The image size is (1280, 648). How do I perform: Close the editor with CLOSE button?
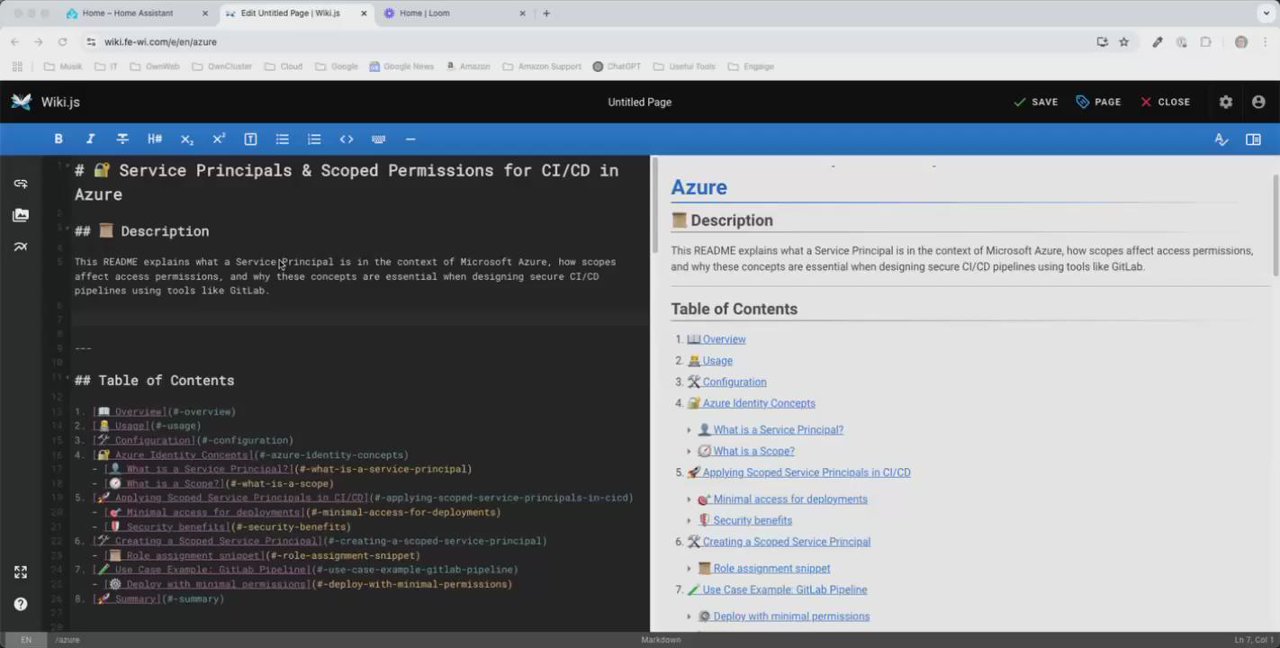point(1165,102)
